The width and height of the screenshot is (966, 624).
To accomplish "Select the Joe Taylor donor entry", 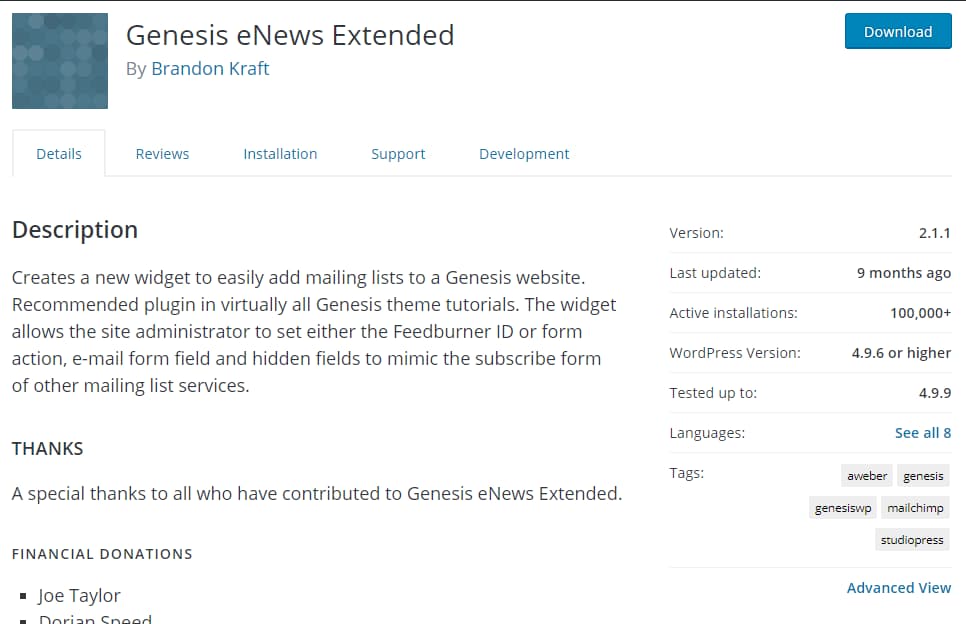I will click(79, 595).
